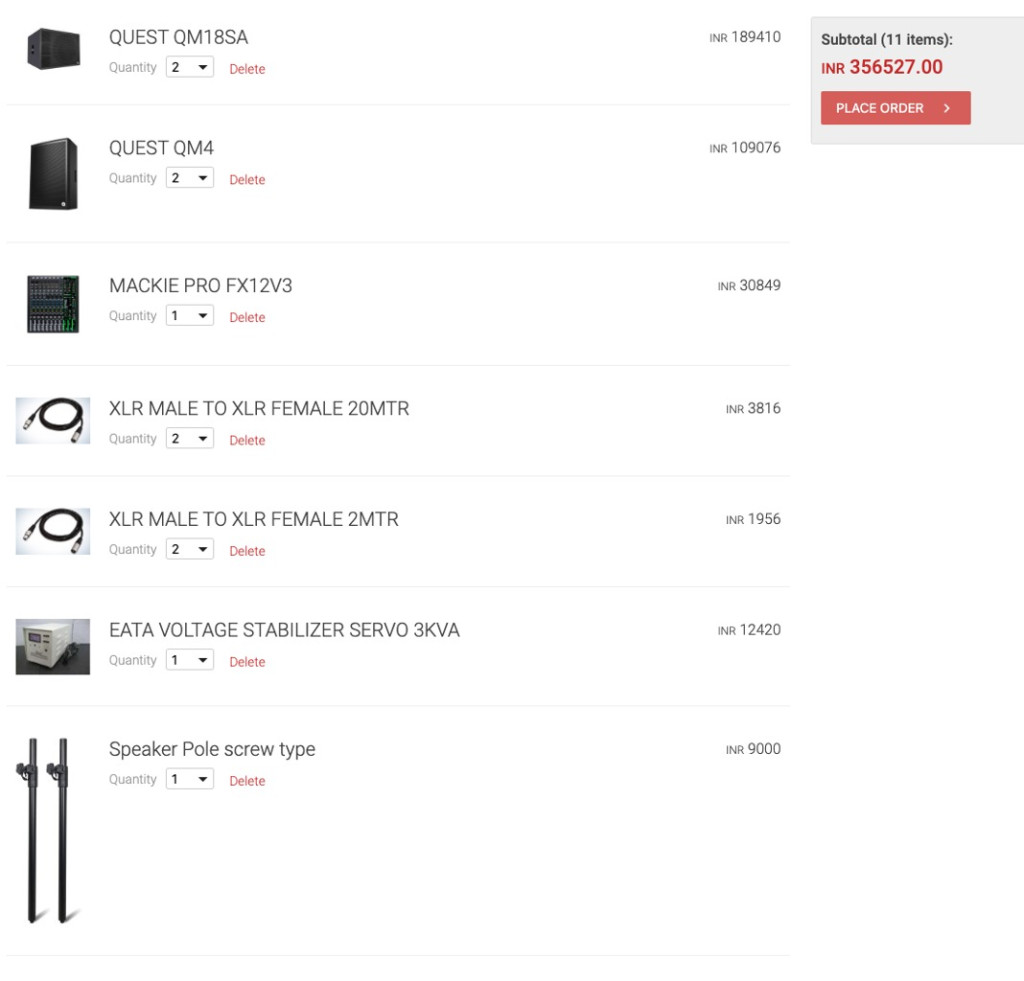1024x981 pixels.
Task: Open quantity dropdown for QUEST QM18SA
Action: (x=190, y=68)
